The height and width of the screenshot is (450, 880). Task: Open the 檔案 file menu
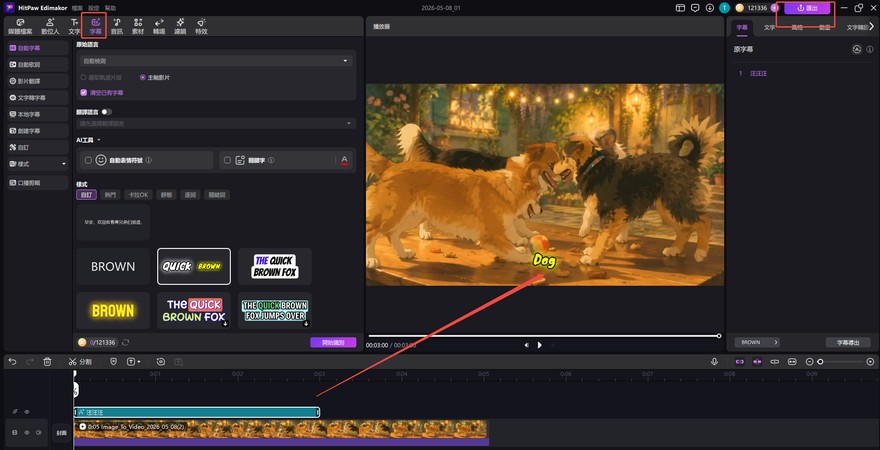(x=77, y=8)
